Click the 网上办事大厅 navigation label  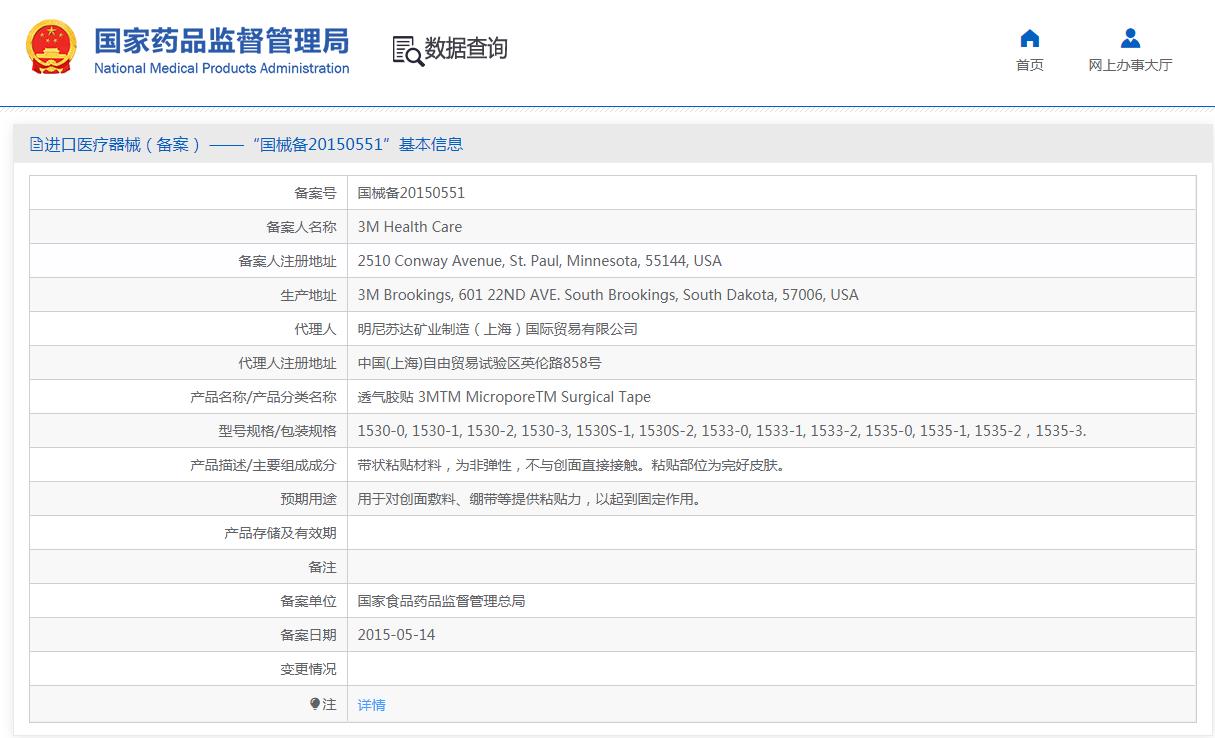click(1130, 65)
